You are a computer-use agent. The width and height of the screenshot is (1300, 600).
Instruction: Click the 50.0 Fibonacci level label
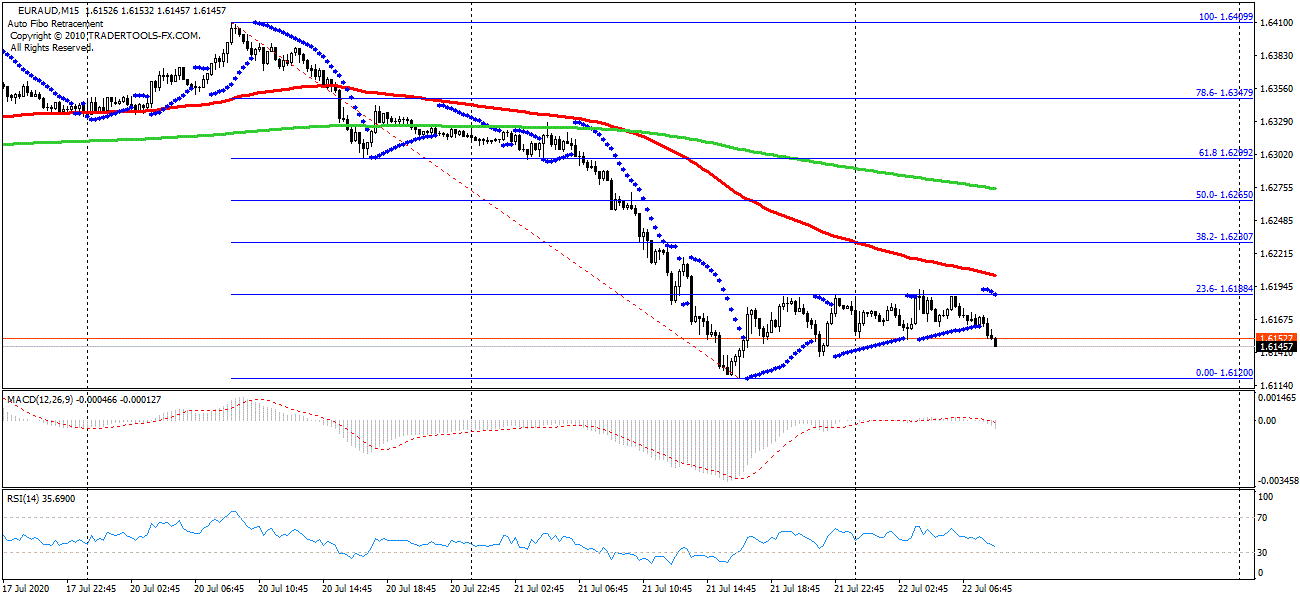[x=1225, y=195]
